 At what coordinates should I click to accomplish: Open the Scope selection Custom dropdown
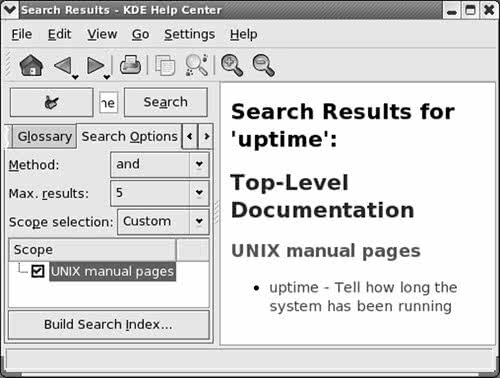click(163, 222)
